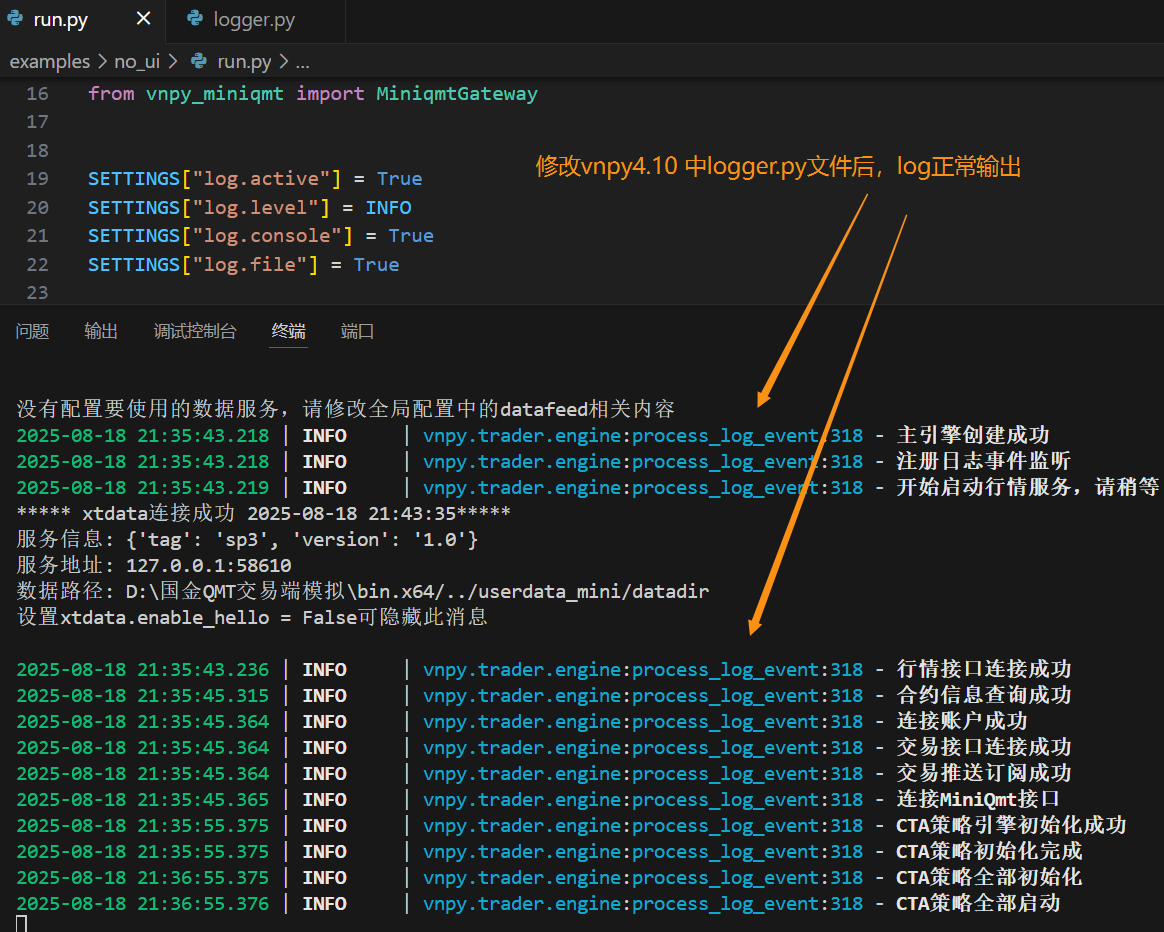The width and height of the screenshot is (1164, 932).
Task: Click CTA策略全部启动 log message
Action: coord(978,903)
